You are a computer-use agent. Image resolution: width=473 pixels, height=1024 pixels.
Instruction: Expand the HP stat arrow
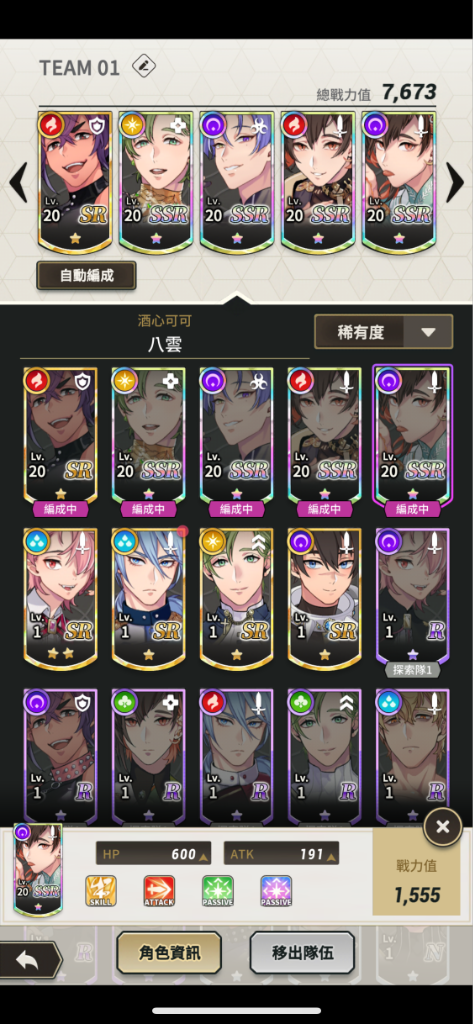tap(204, 855)
